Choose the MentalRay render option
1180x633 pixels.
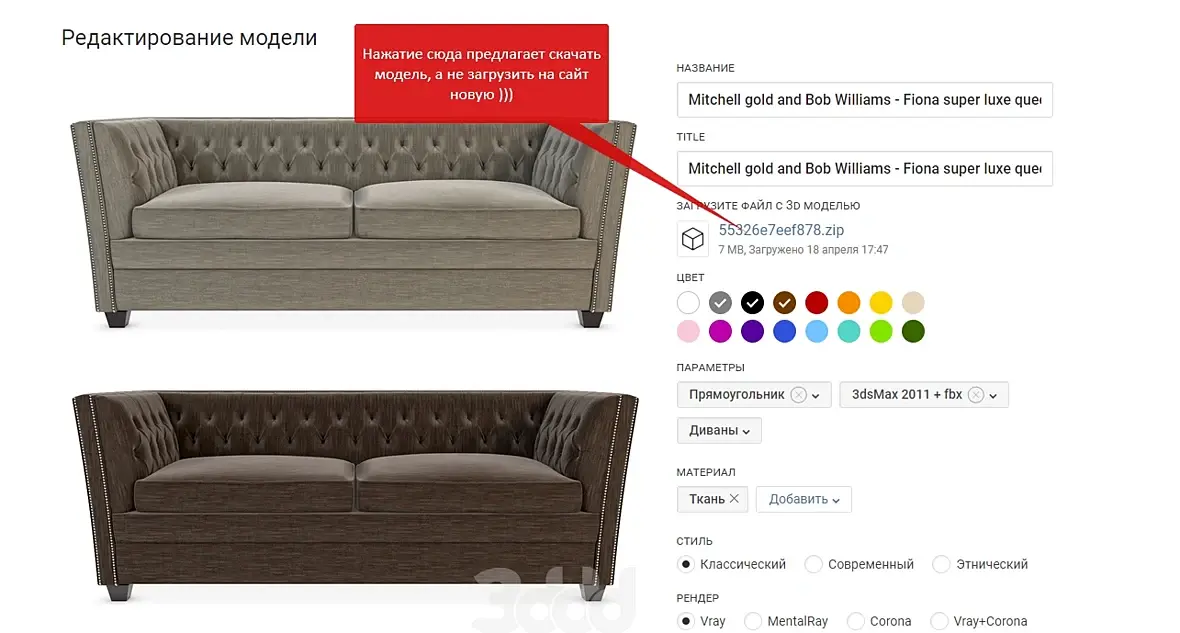click(x=753, y=621)
